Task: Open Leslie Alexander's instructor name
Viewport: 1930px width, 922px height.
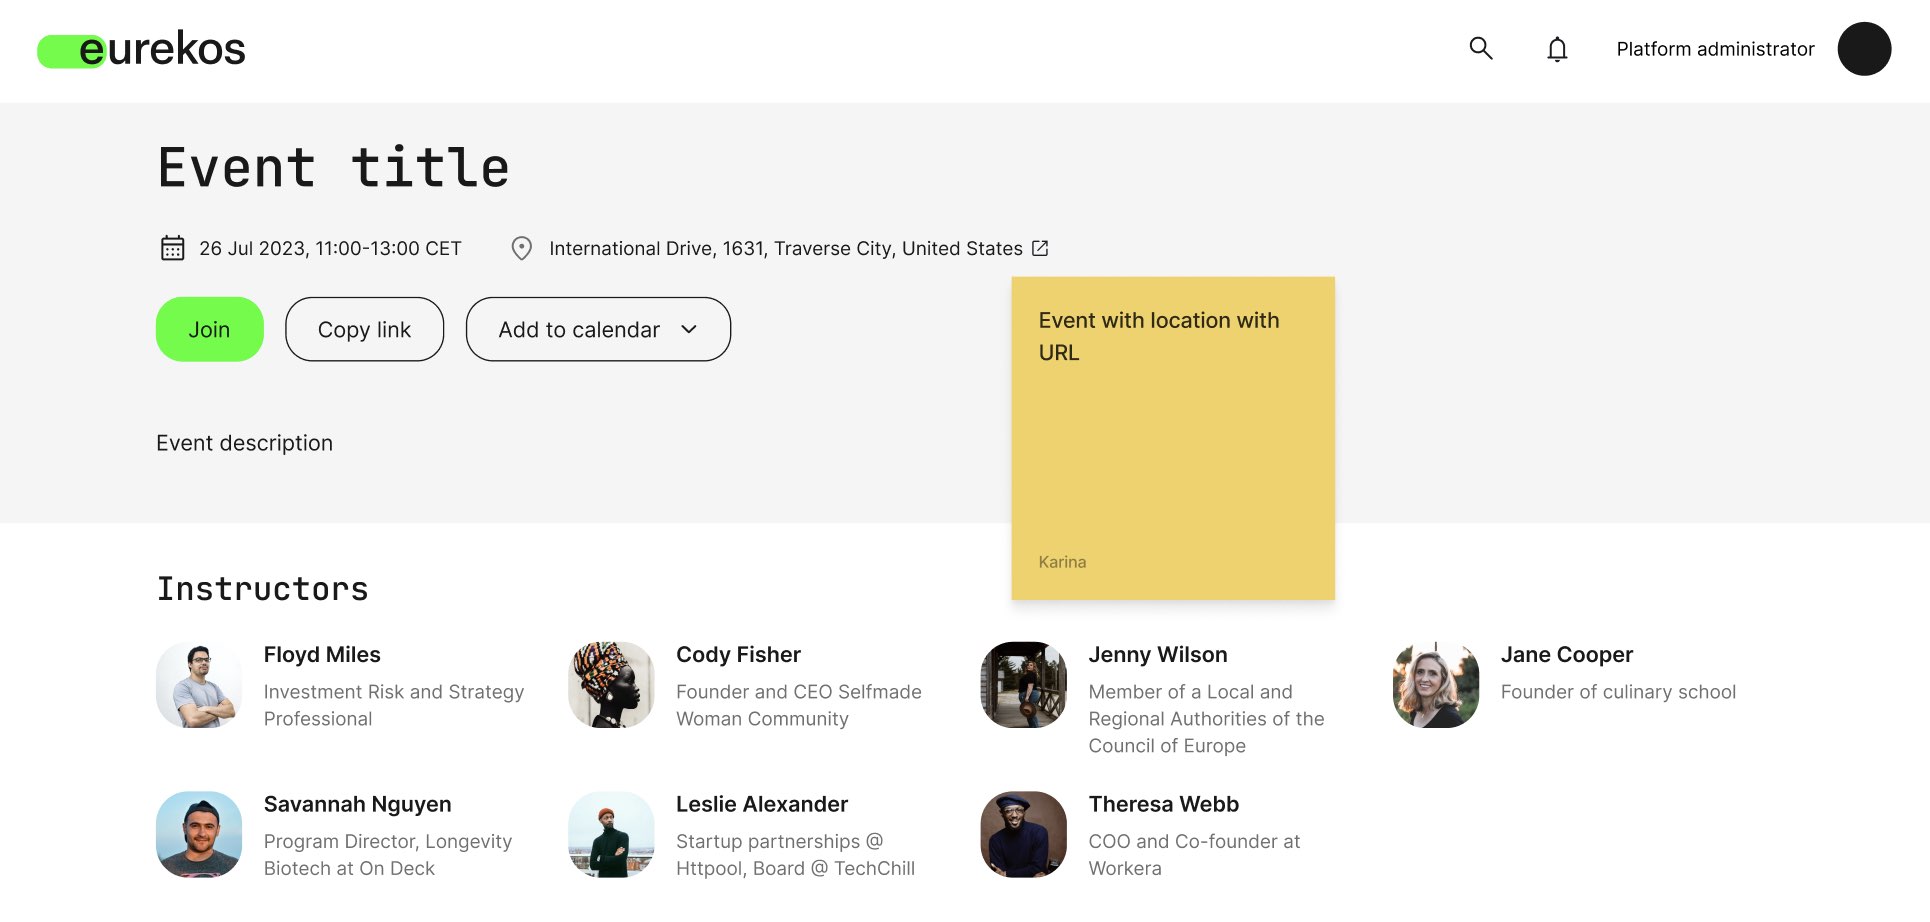Action: (761, 805)
